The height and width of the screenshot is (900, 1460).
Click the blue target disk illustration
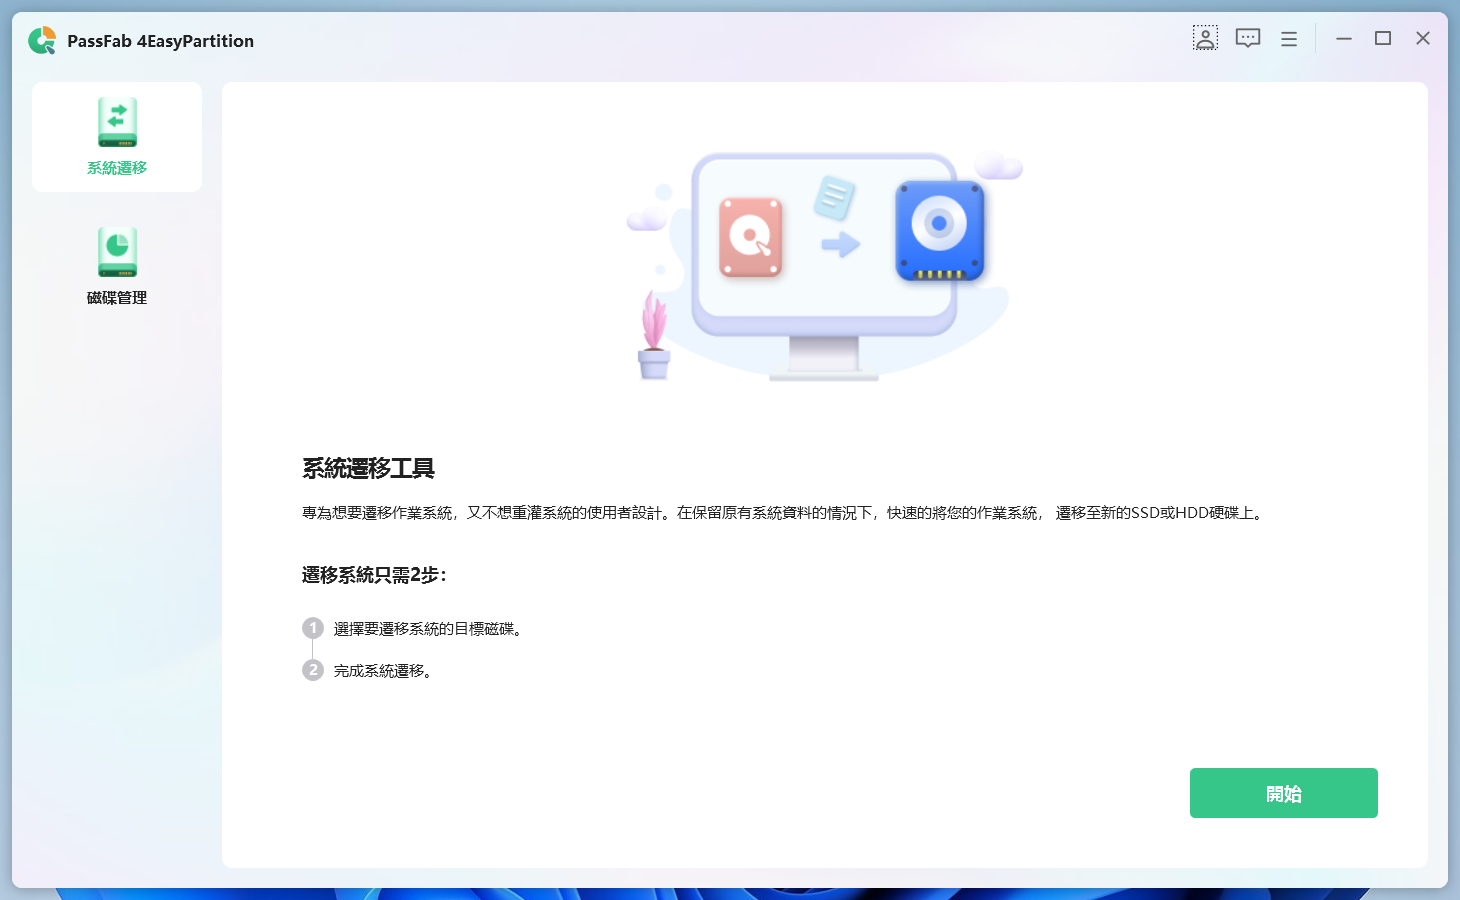point(939,231)
